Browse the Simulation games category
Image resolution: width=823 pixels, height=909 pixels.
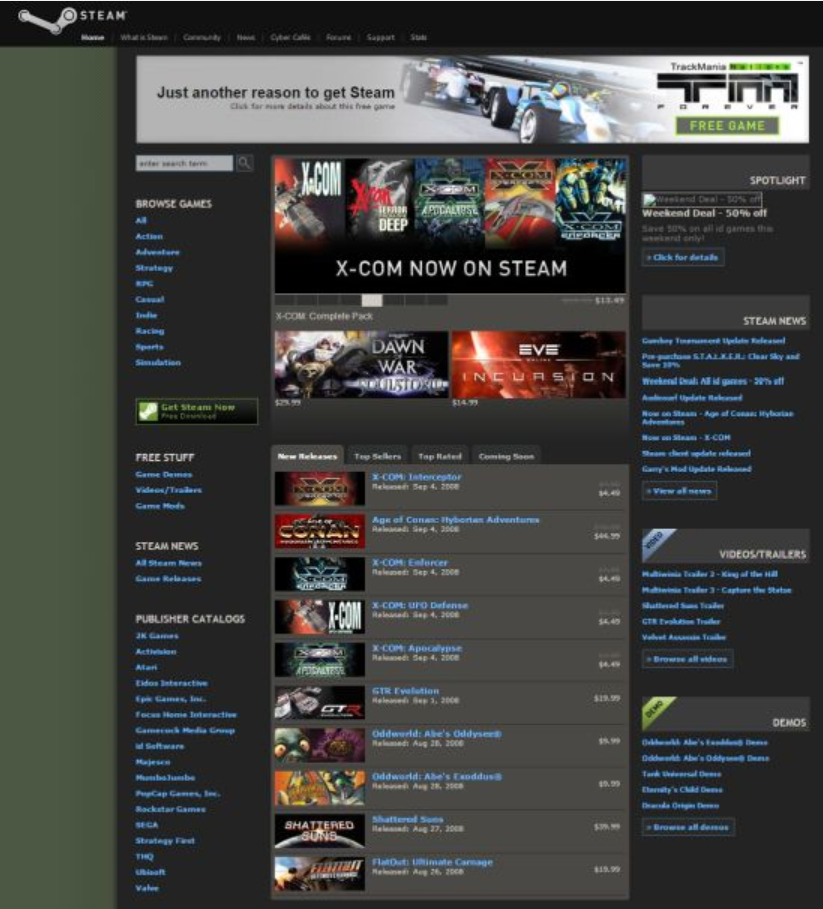[158, 362]
